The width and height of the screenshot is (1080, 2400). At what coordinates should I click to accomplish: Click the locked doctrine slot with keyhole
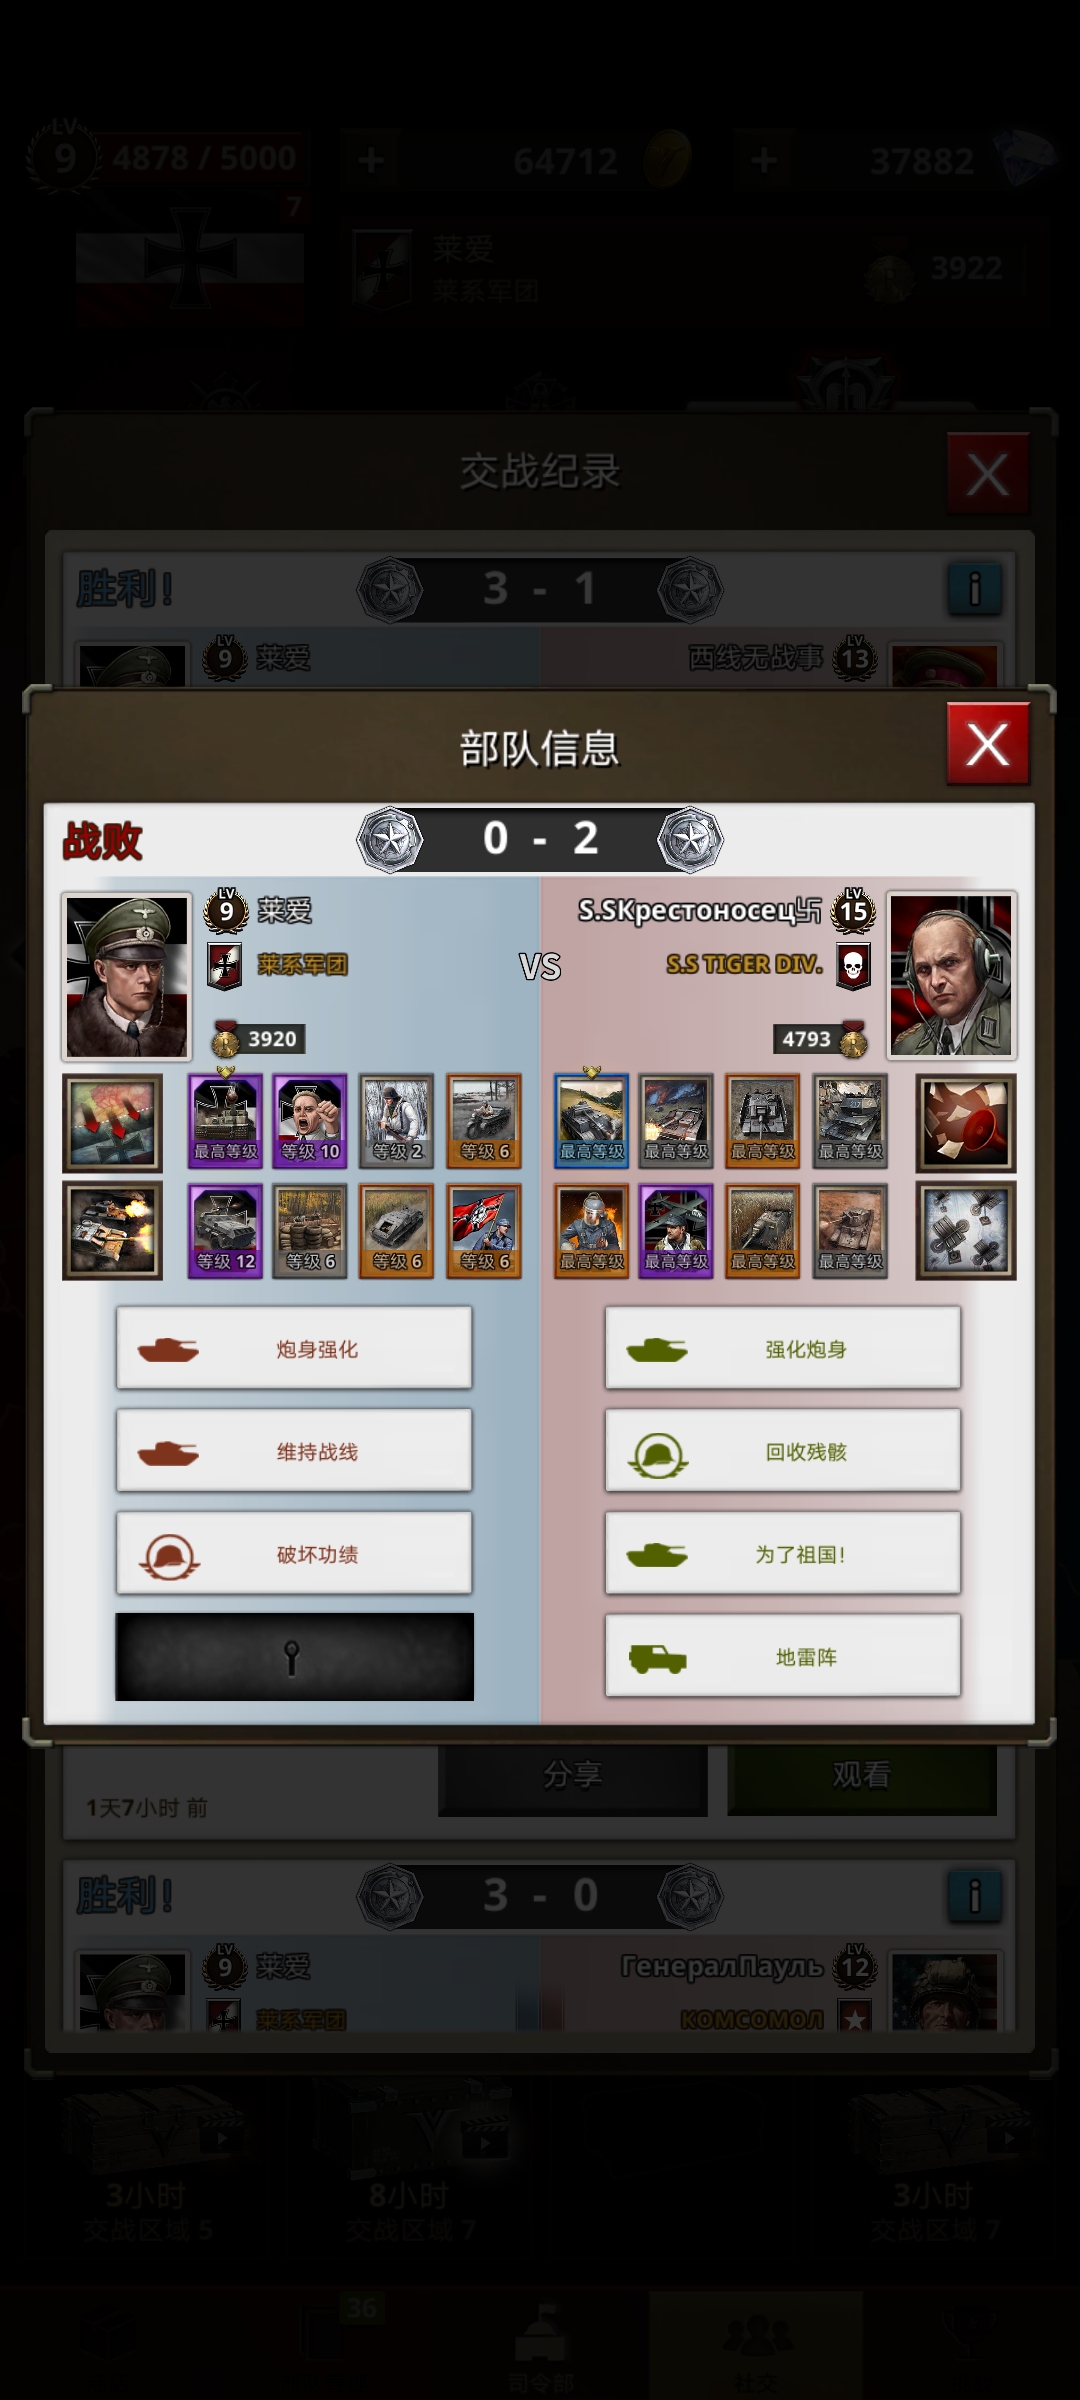tap(294, 1656)
